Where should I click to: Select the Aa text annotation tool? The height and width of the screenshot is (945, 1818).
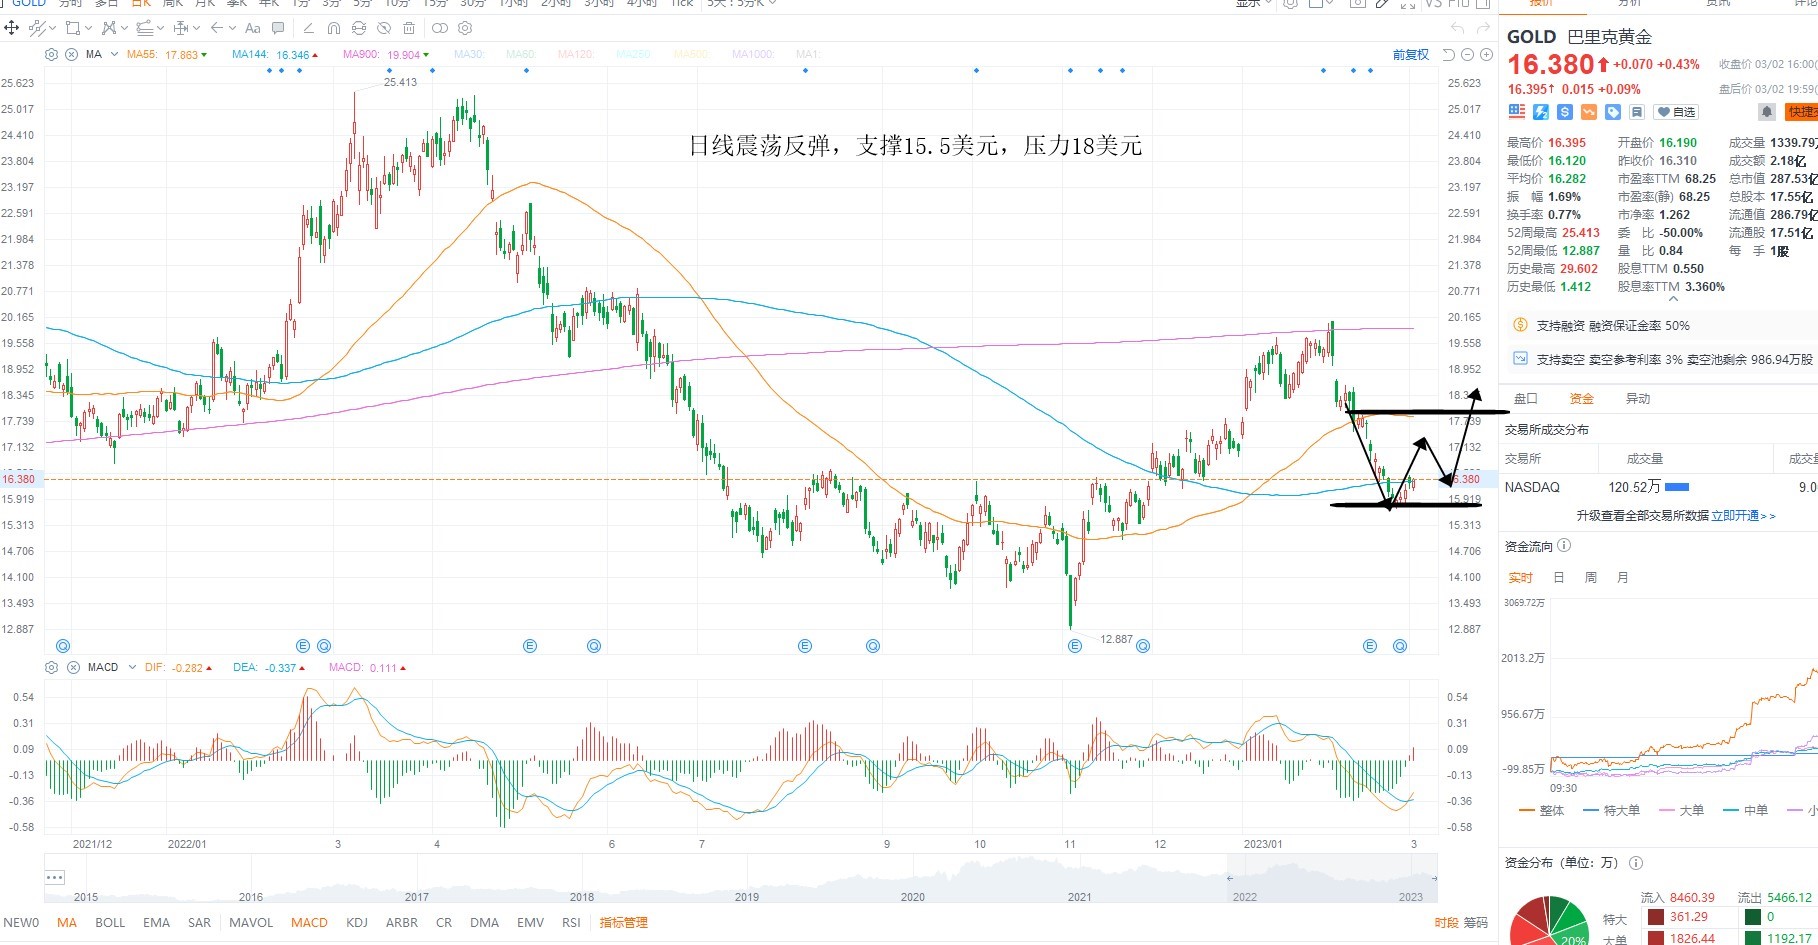pyautogui.click(x=253, y=28)
